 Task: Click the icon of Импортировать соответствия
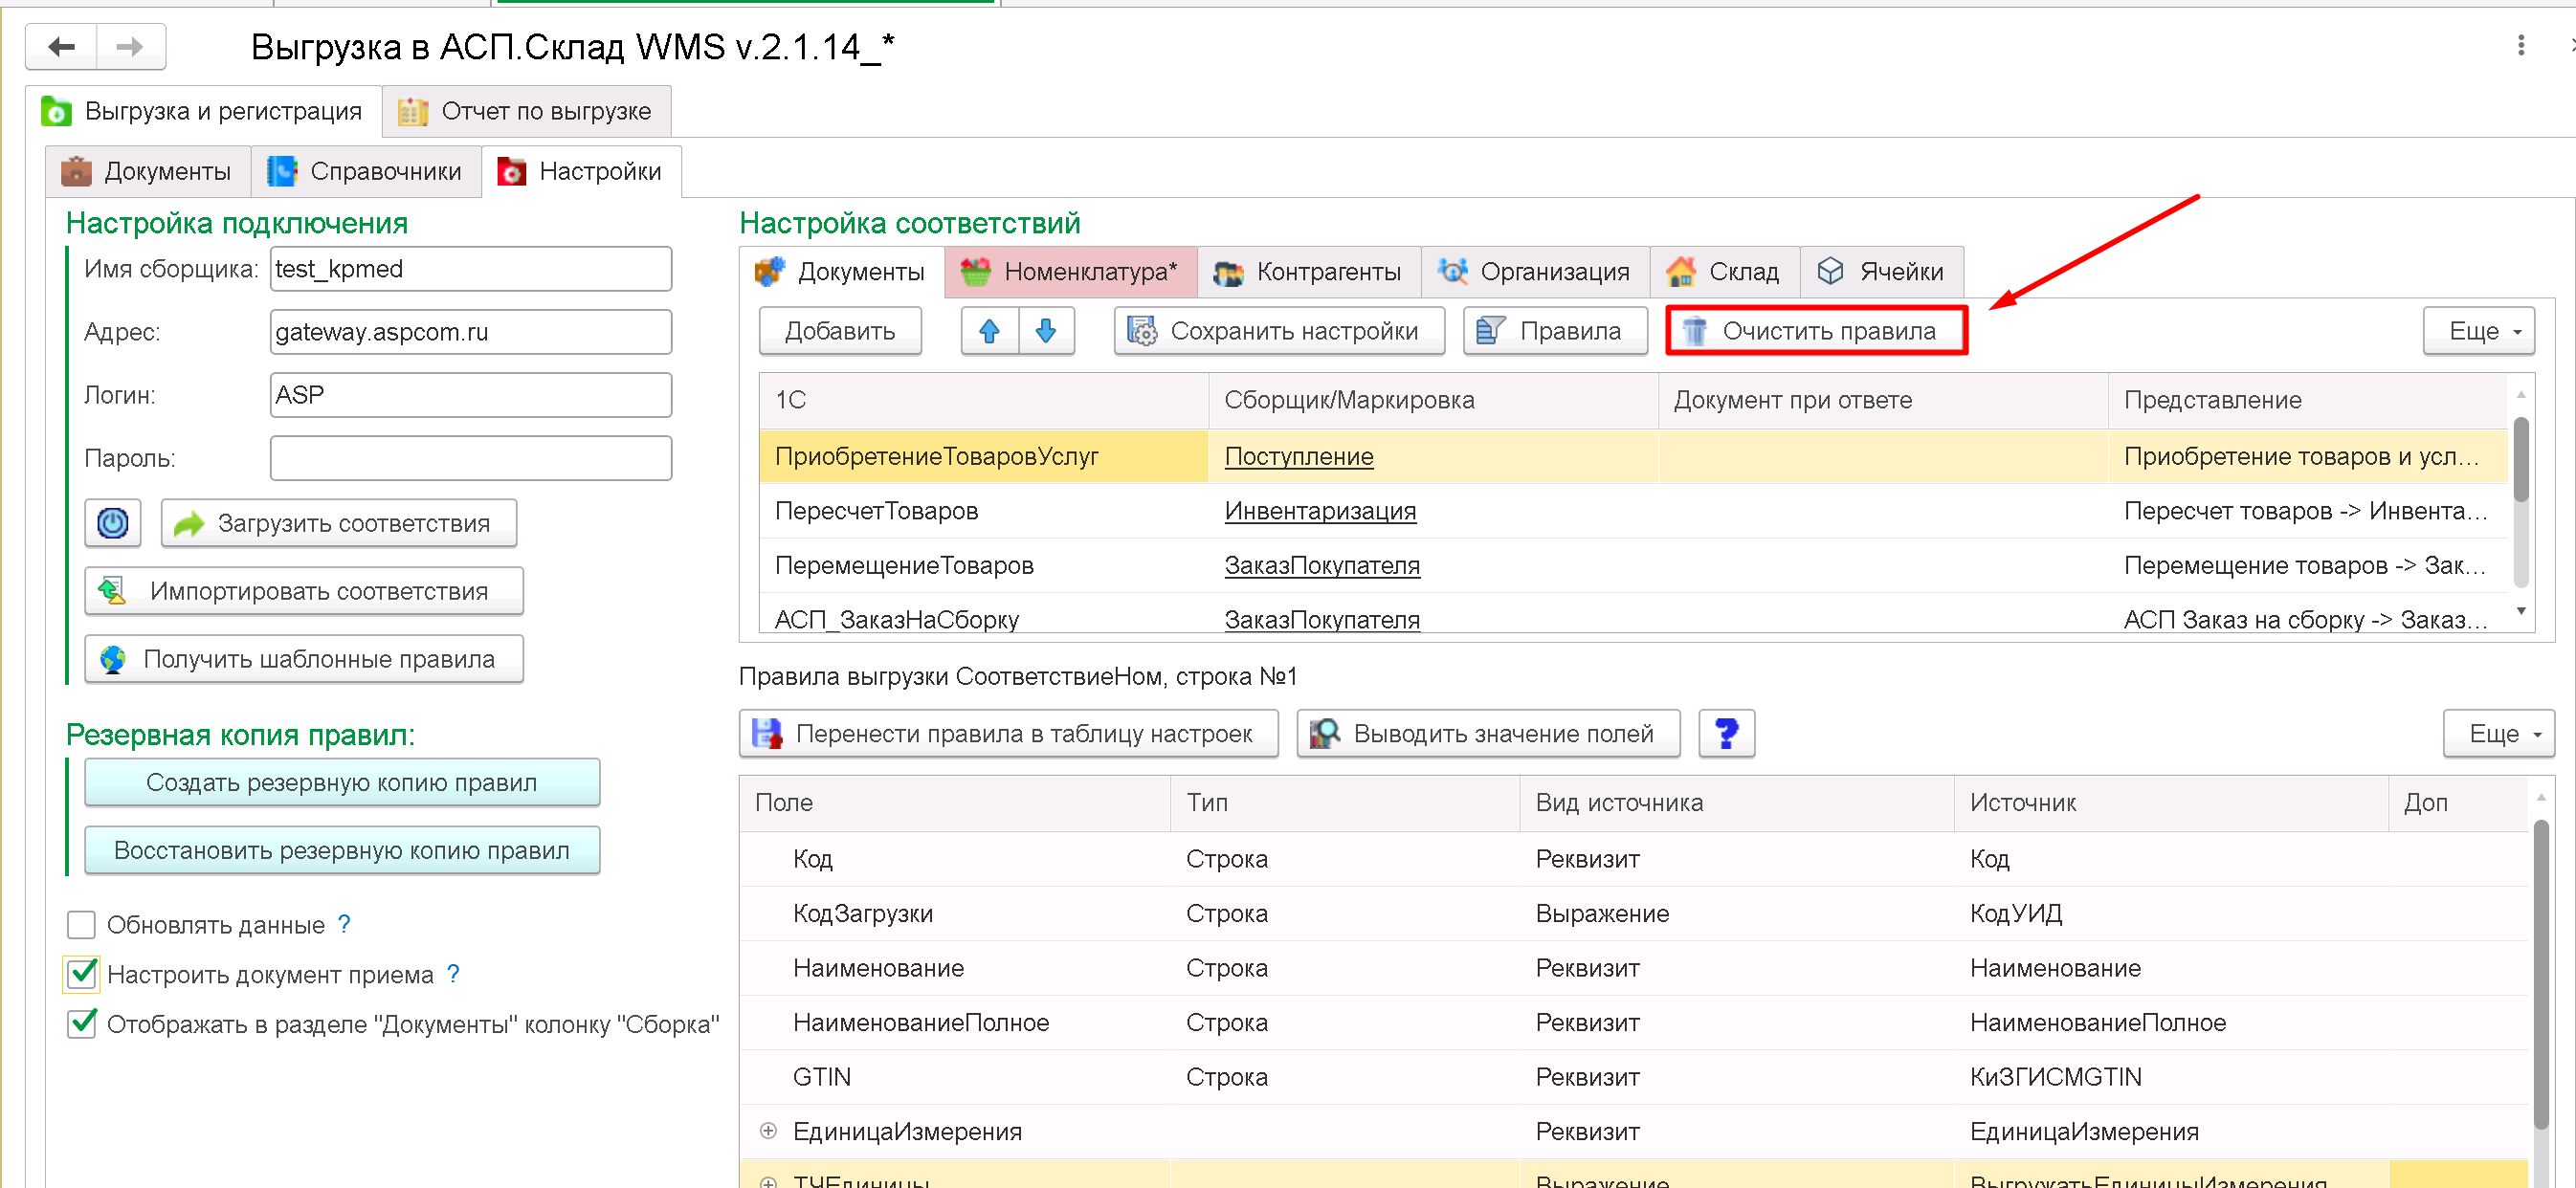pos(112,591)
